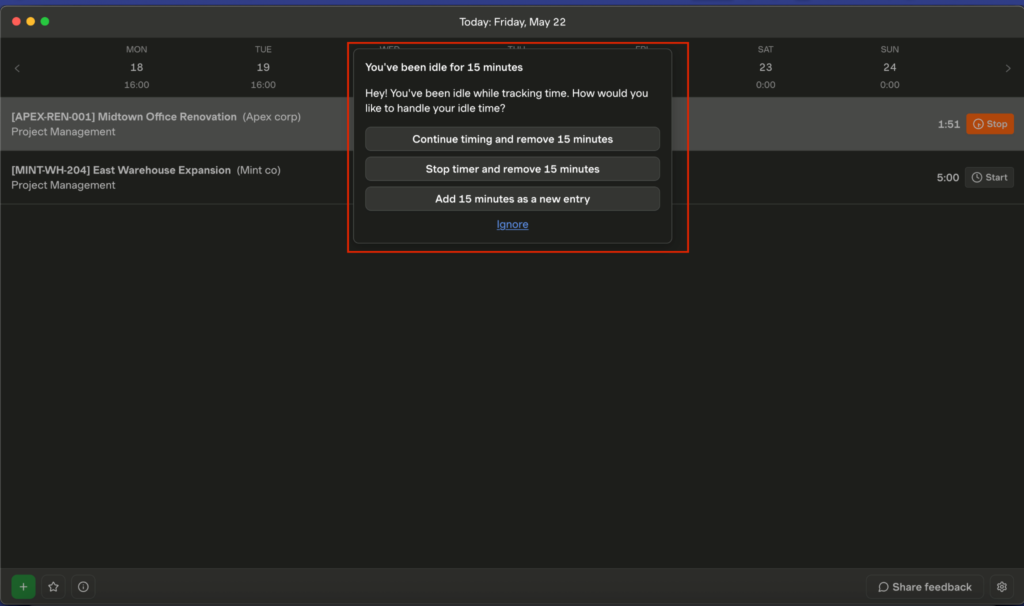Click the "Today: Friday, May 22" title
Viewport: 1024px width, 606px height.
click(512, 22)
